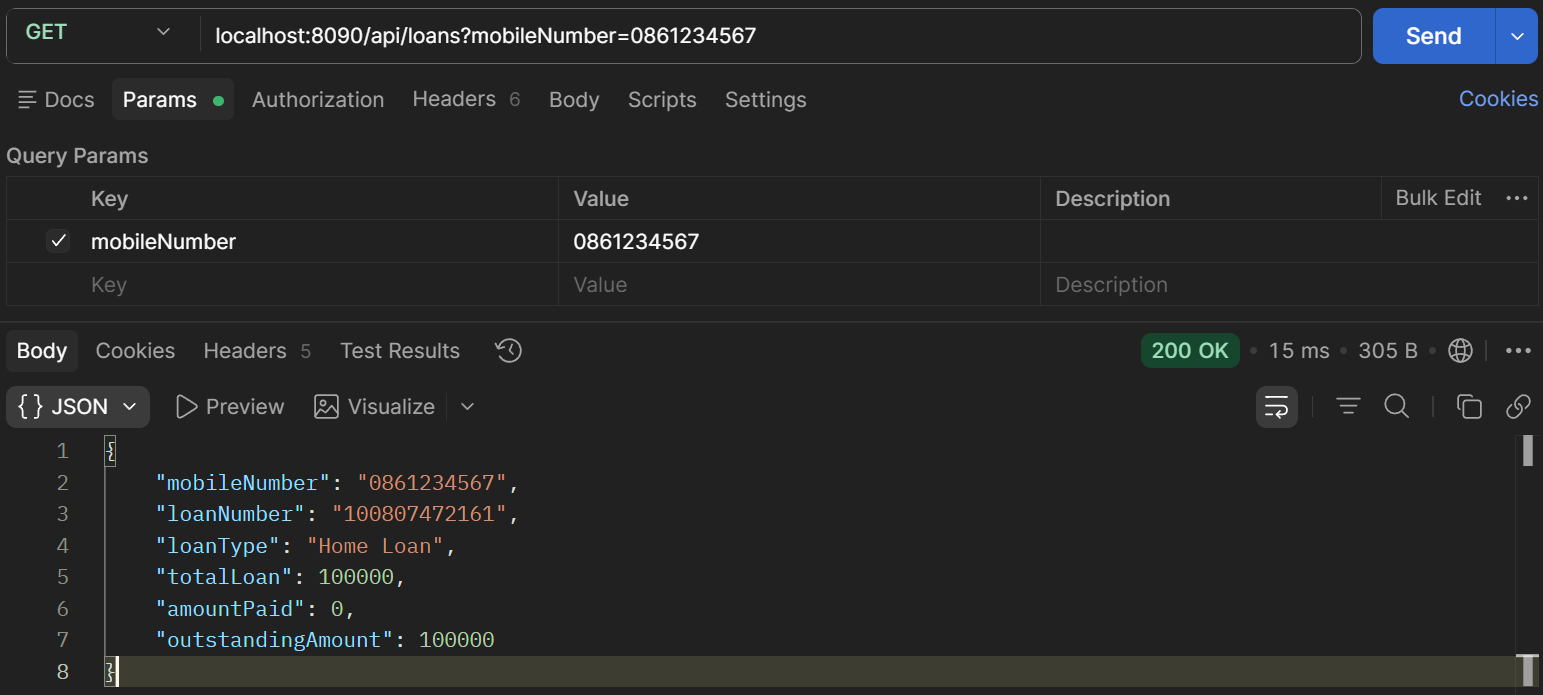
Task: Click the 305 B response size
Action: [1388, 351]
